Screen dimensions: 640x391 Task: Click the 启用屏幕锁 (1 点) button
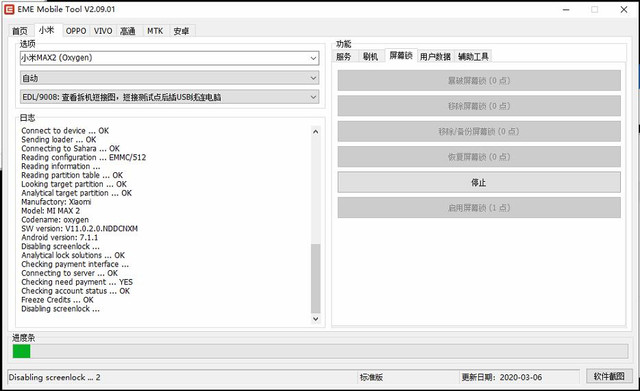(x=479, y=208)
